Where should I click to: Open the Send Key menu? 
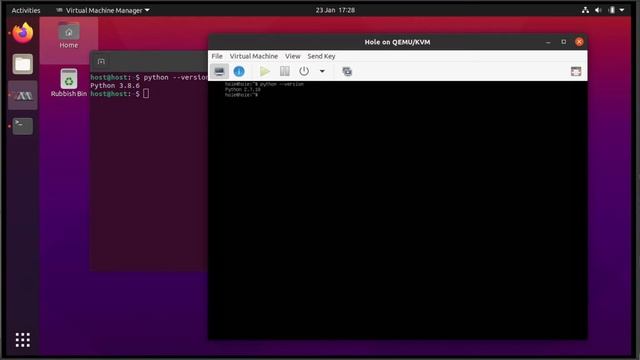tap(321, 56)
